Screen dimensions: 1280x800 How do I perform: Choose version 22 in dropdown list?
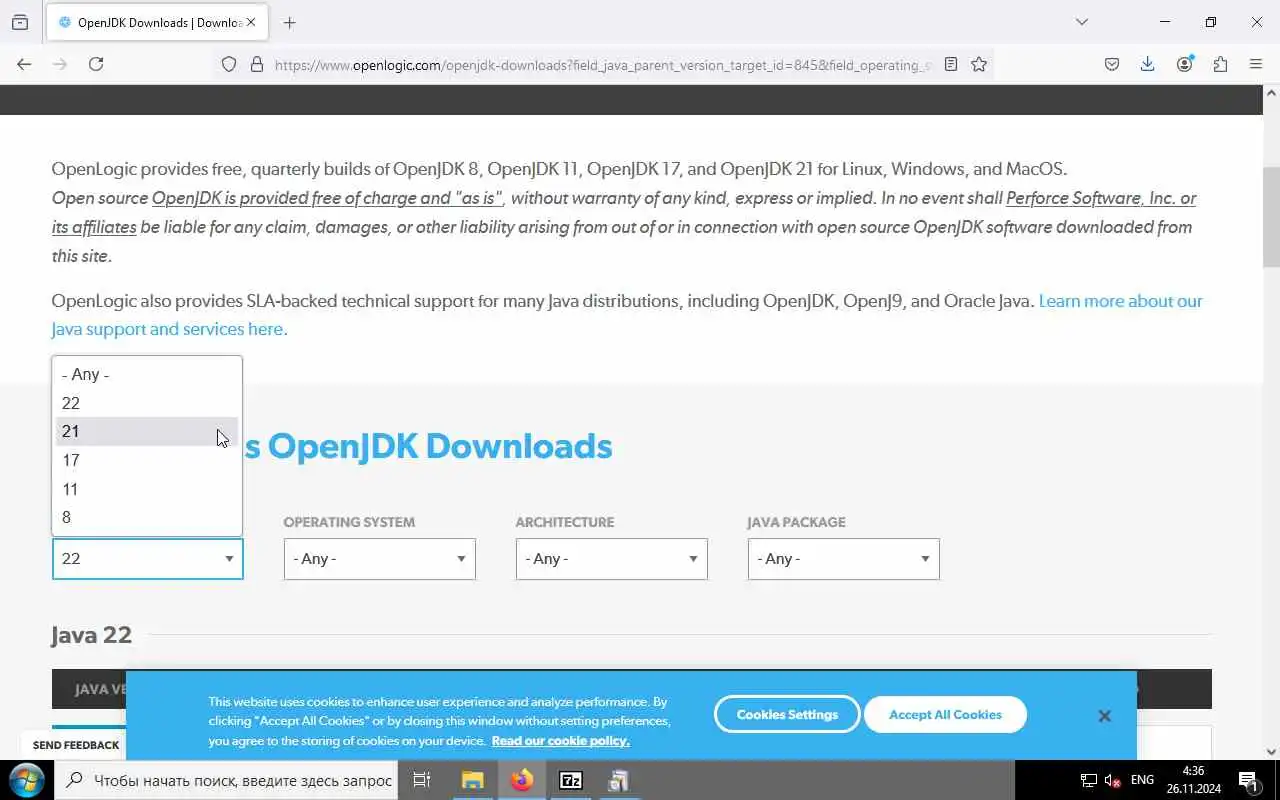click(x=147, y=403)
